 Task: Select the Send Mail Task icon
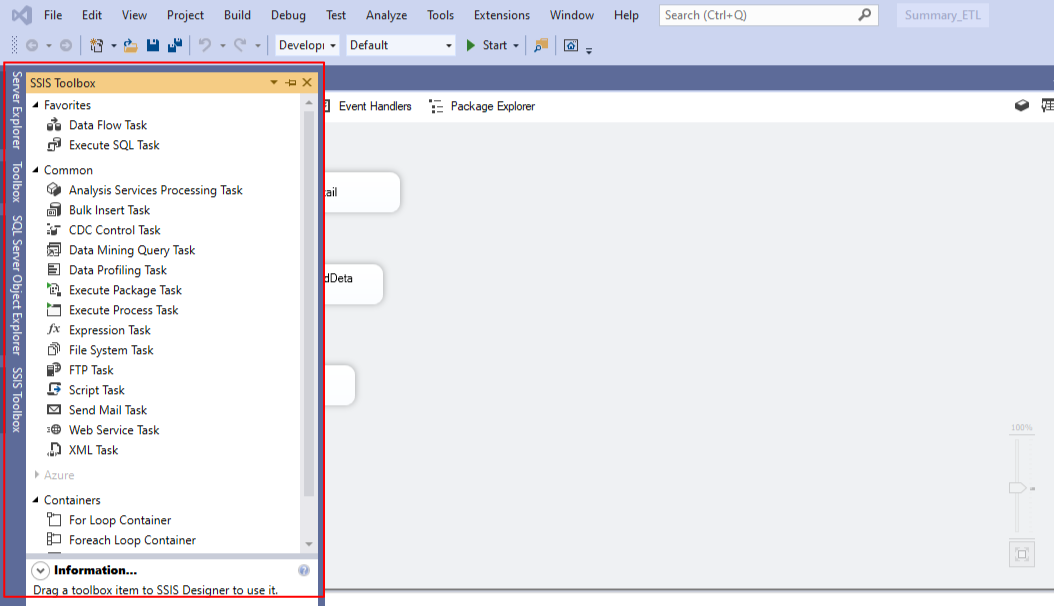tap(54, 410)
